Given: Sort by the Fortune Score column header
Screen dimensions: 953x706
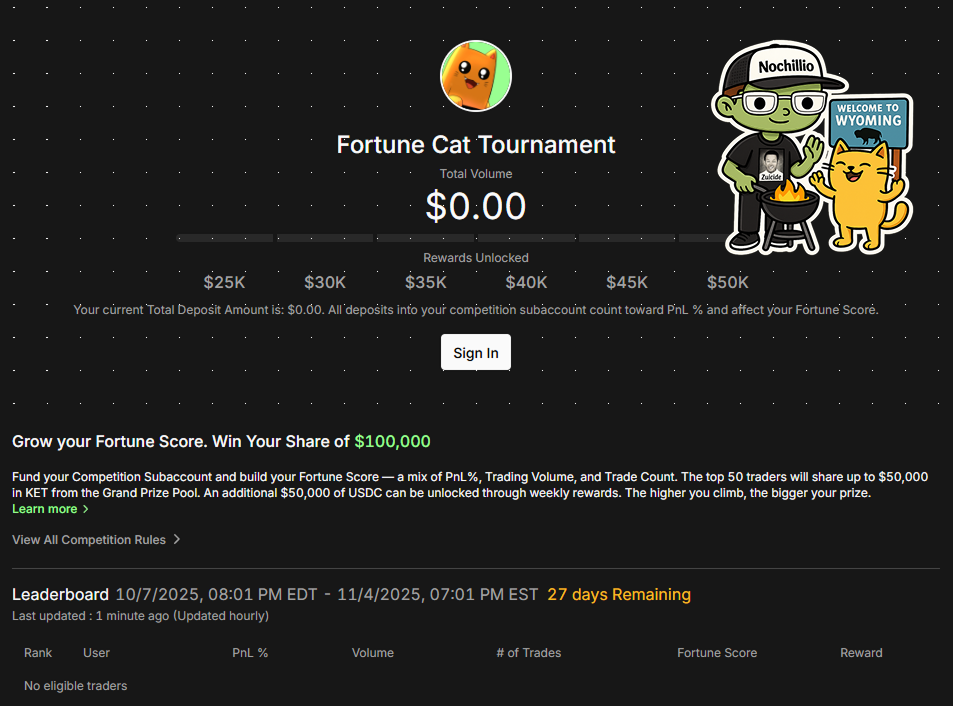Looking at the screenshot, I should (717, 653).
